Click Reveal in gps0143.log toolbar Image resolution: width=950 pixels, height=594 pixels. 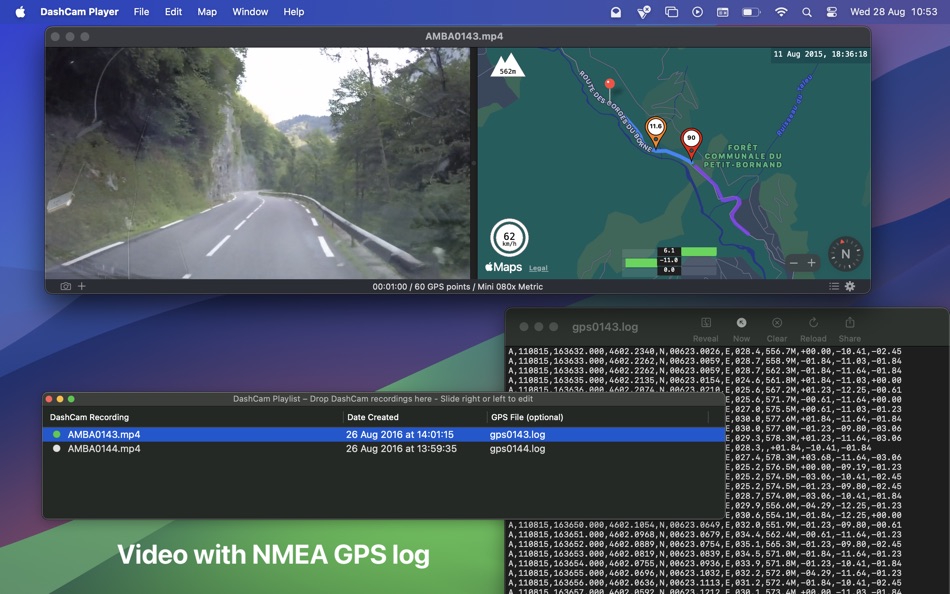click(x=705, y=330)
